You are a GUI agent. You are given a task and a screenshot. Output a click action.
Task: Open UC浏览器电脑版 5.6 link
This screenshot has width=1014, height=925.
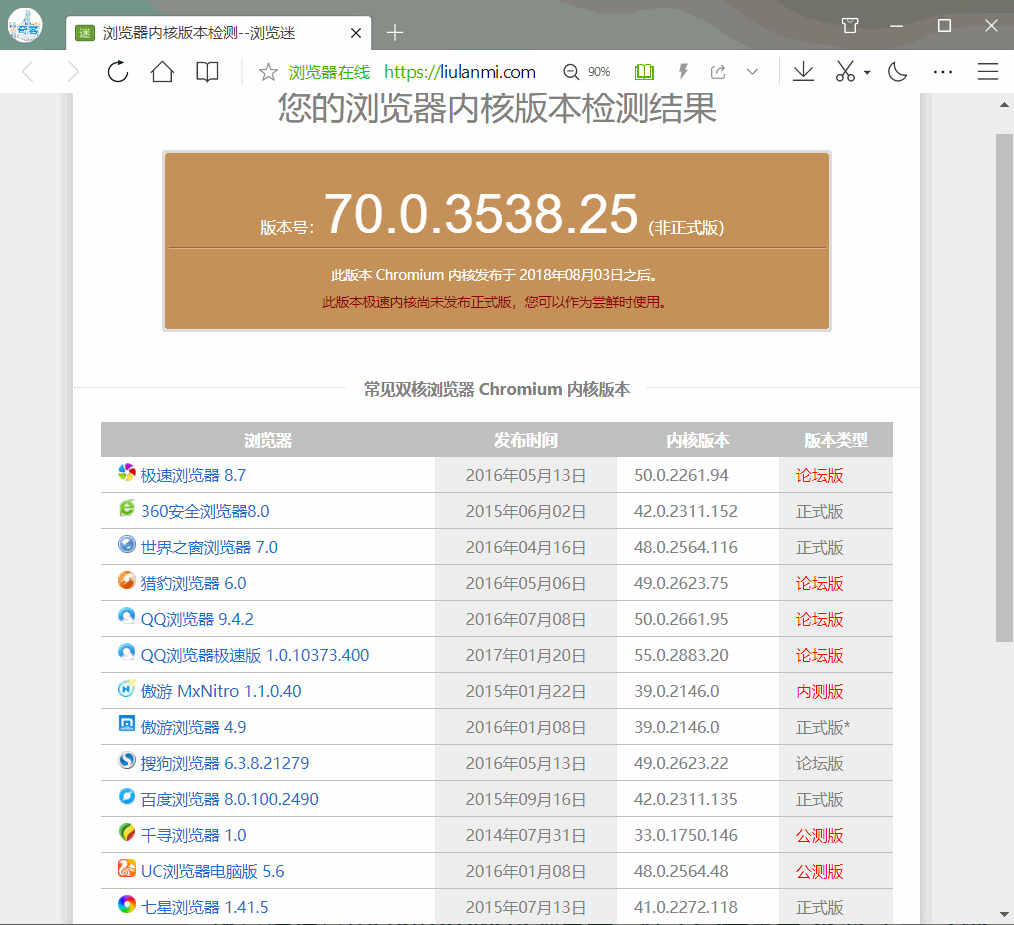click(x=213, y=871)
